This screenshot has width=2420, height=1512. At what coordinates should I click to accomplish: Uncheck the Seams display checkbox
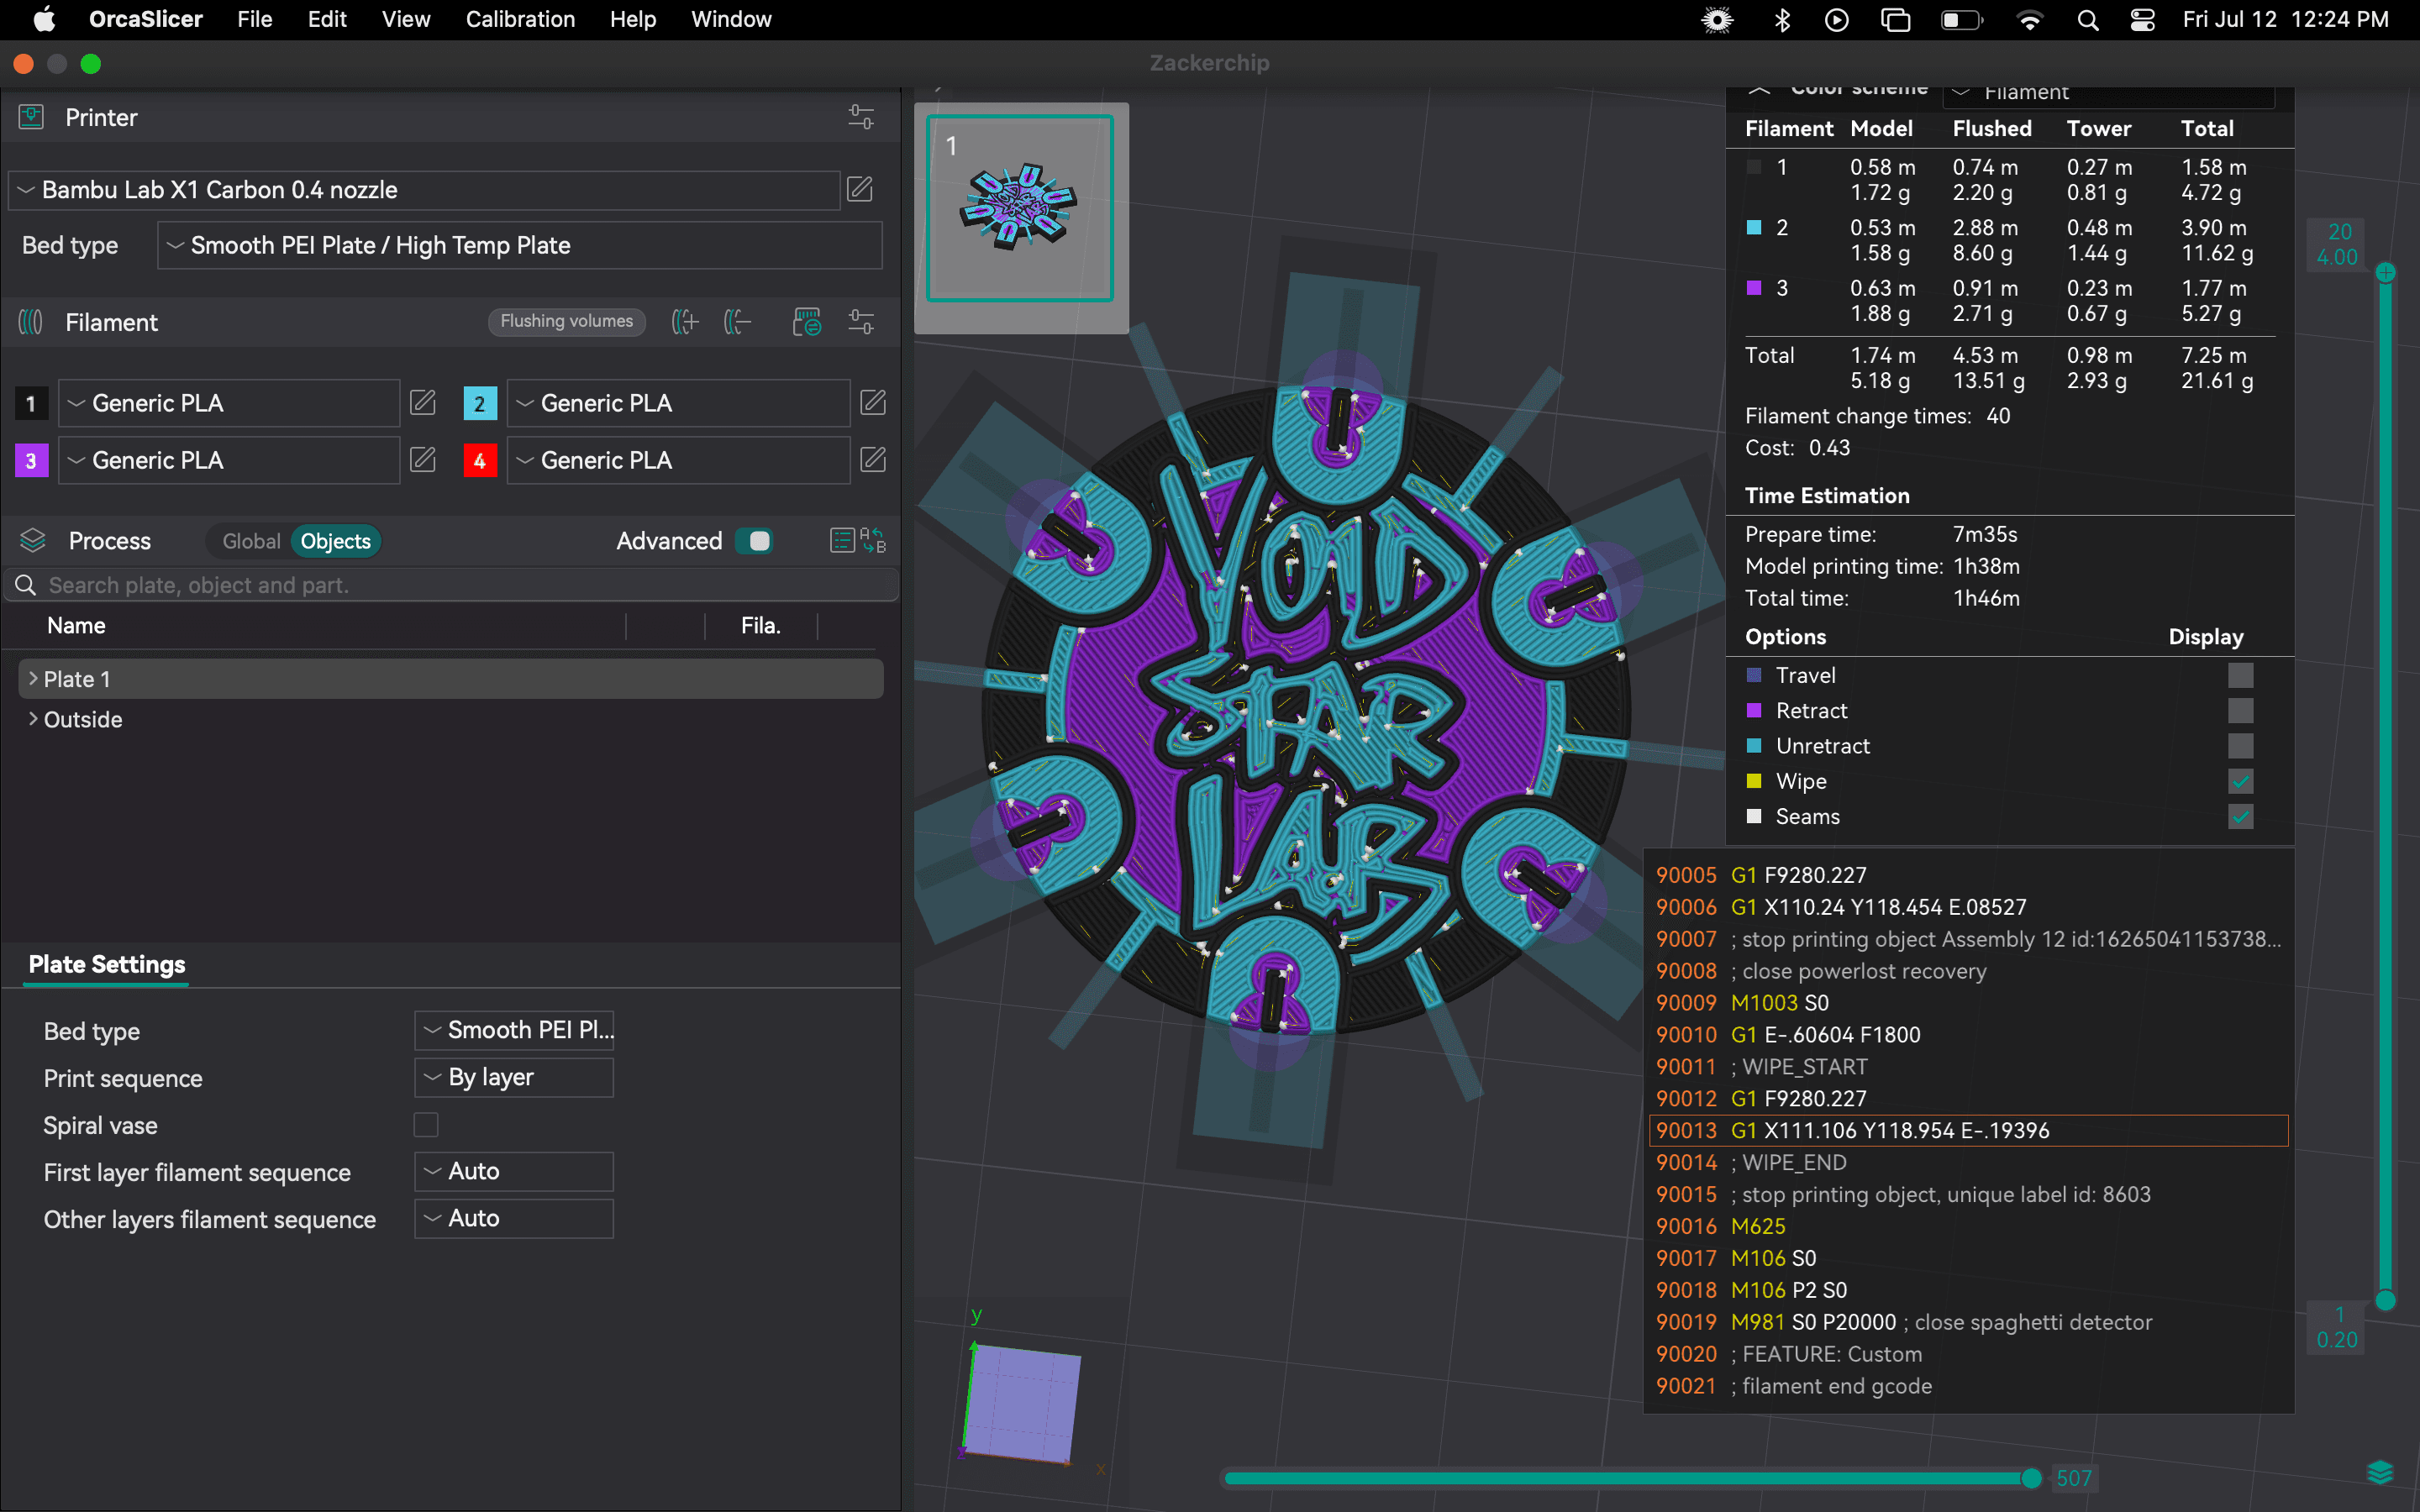pyautogui.click(x=2240, y=817)
